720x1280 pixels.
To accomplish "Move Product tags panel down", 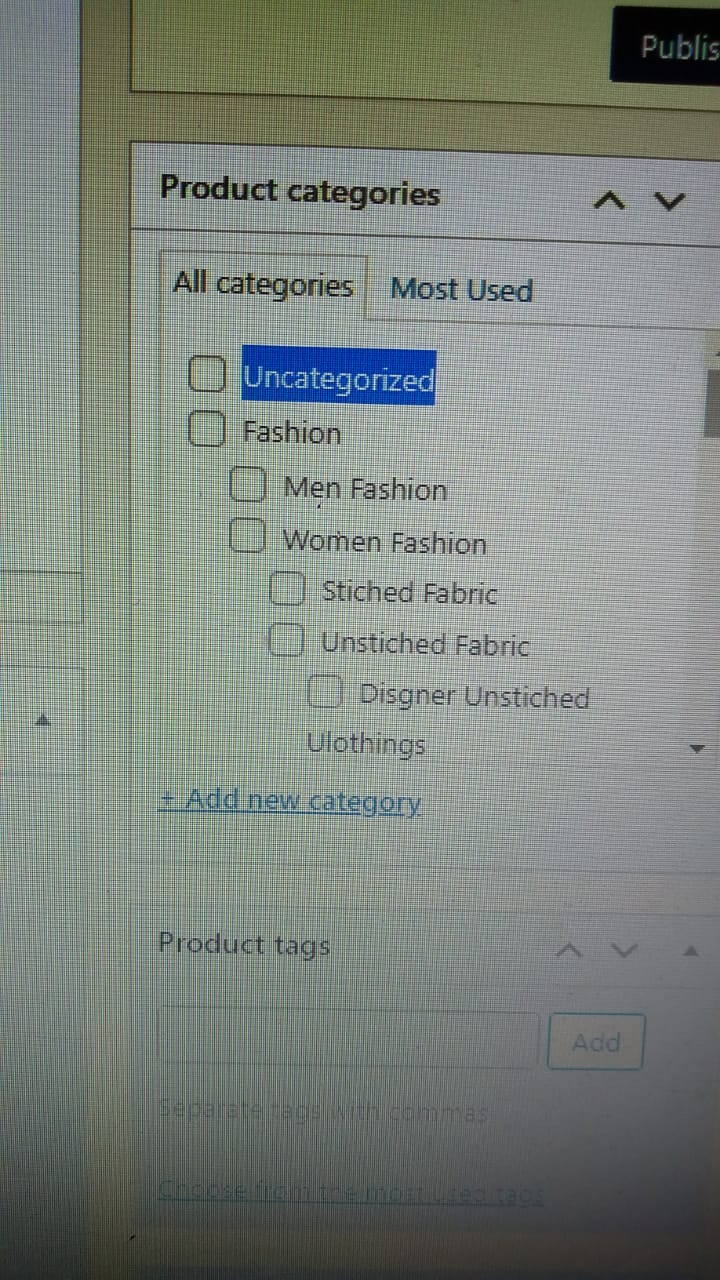I will 624,949.
